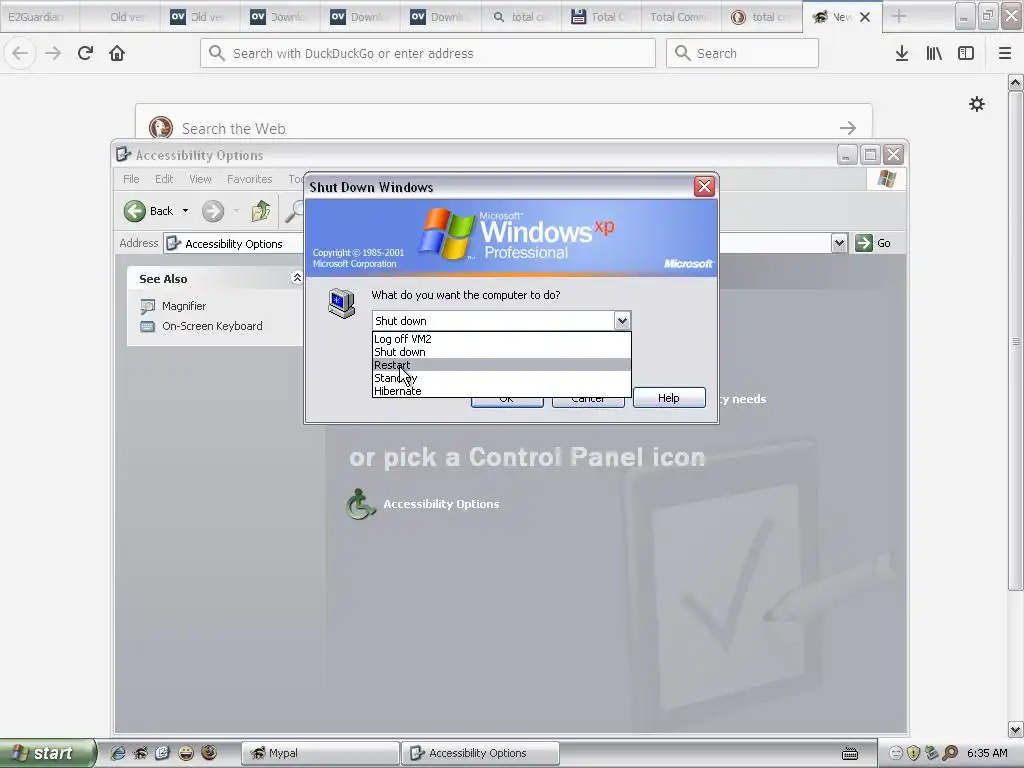Open the browser Downloads icon
The image size is (1024, 768).
point(902,53)
